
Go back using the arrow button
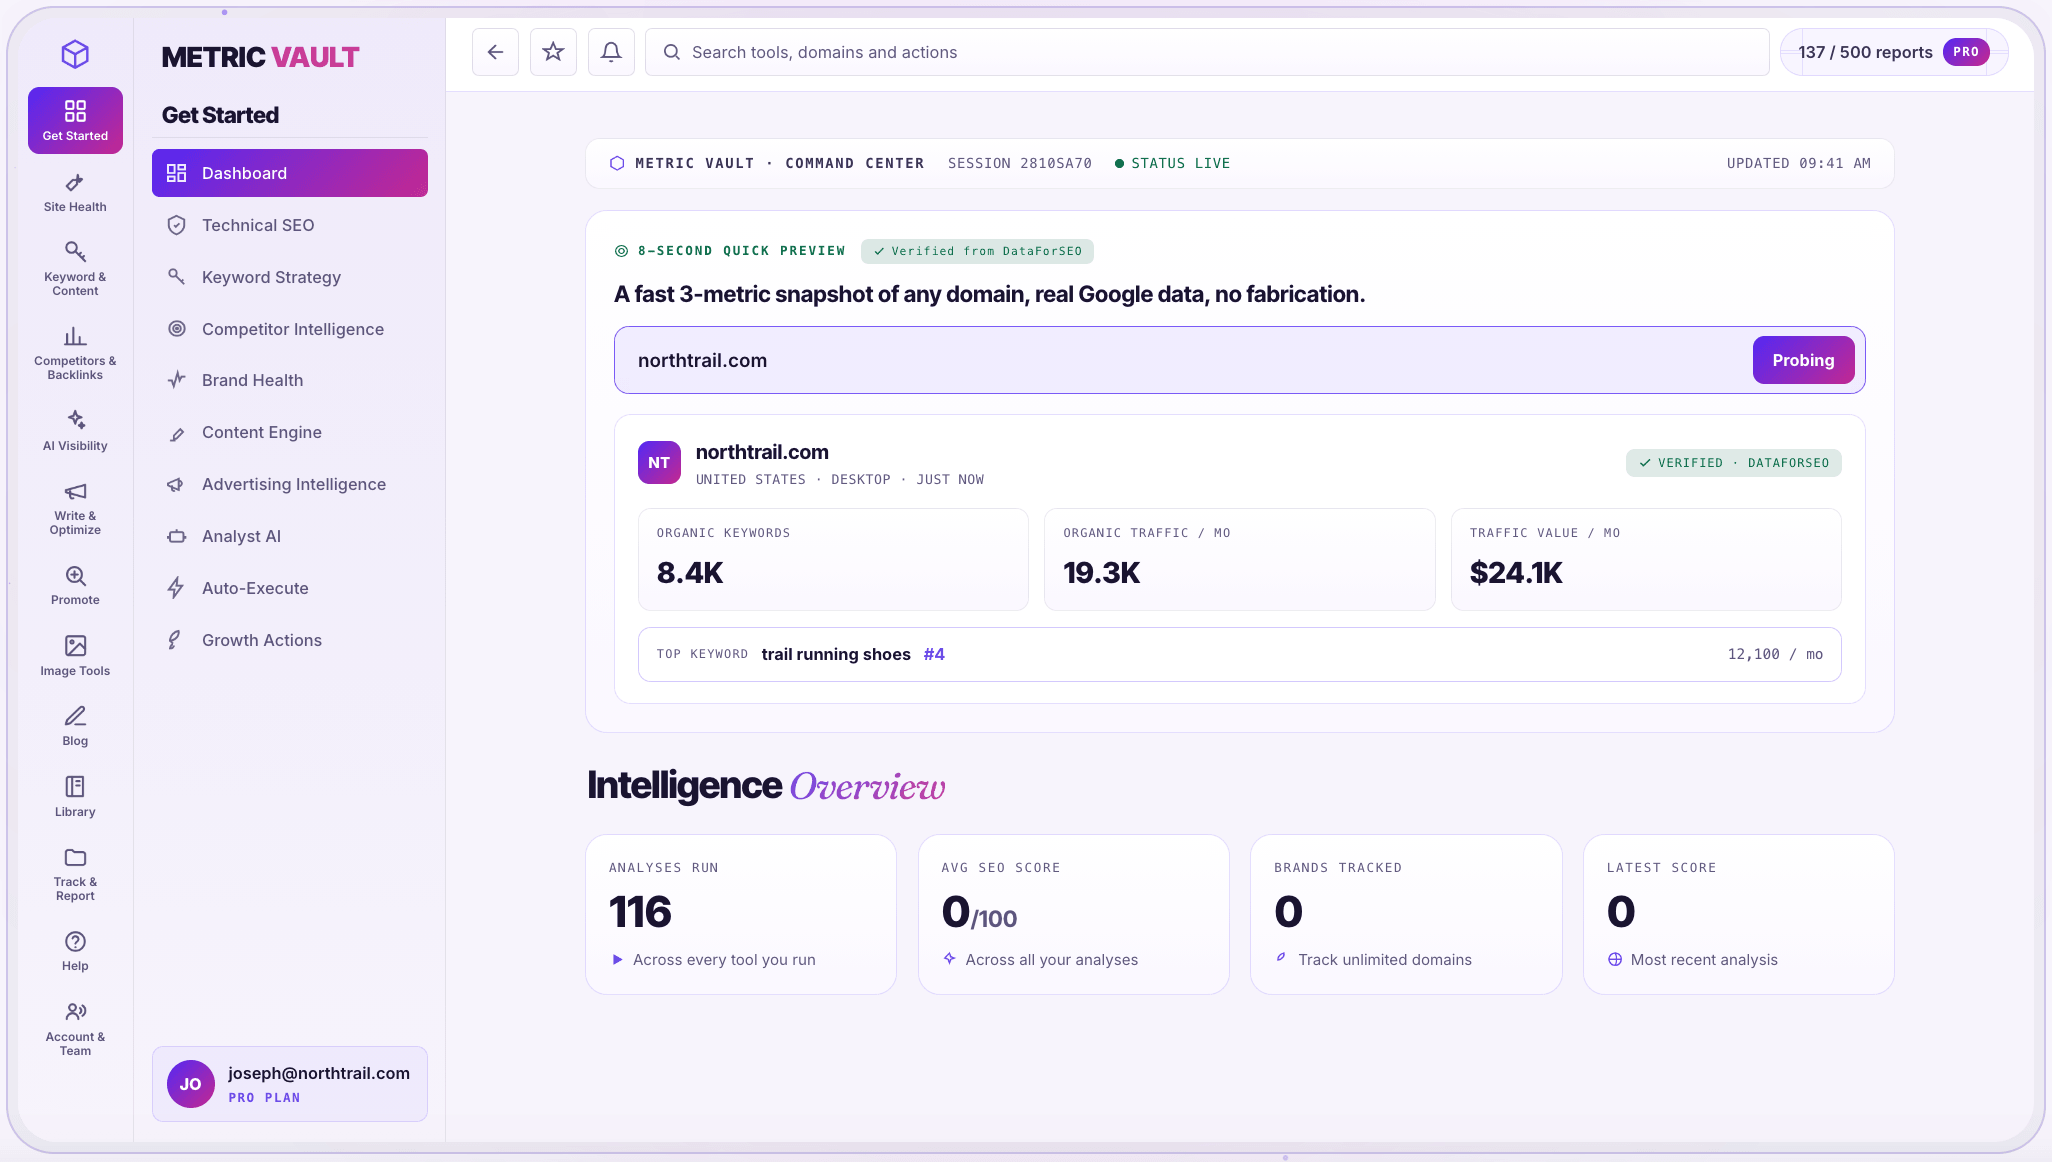(495, 52)
